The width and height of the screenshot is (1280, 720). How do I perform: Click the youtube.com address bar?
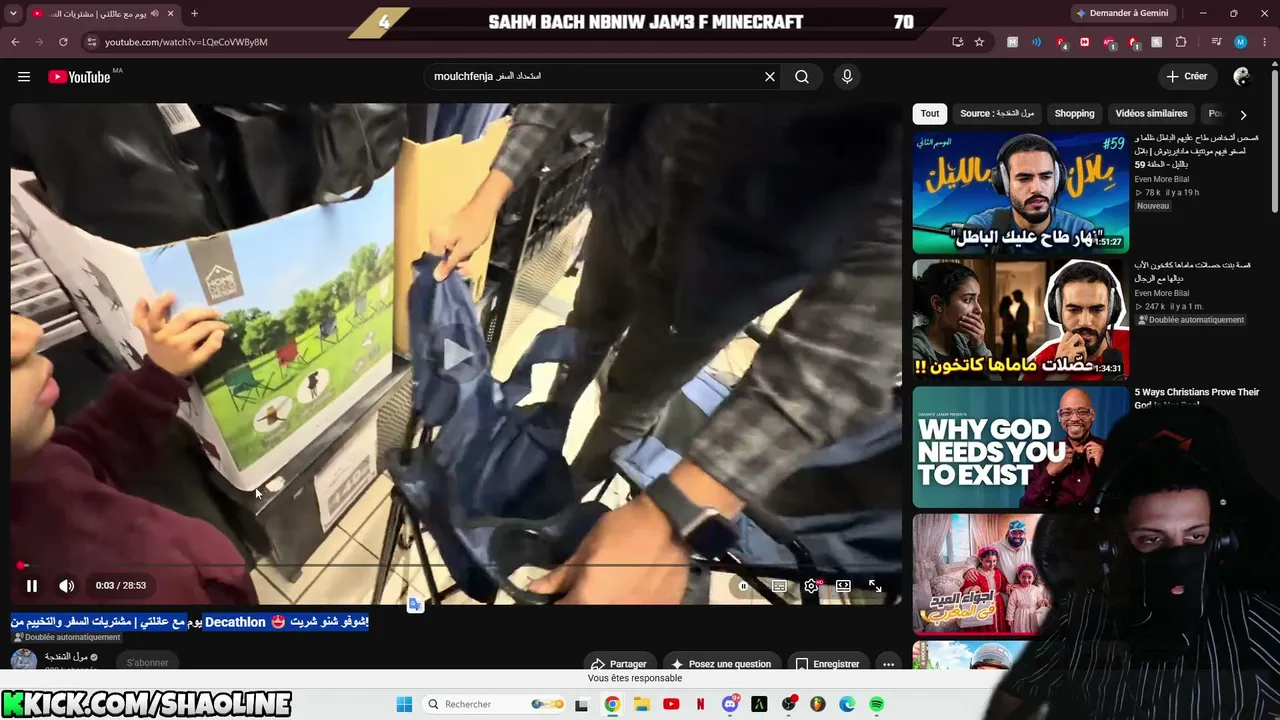click(x=520, y=42)
